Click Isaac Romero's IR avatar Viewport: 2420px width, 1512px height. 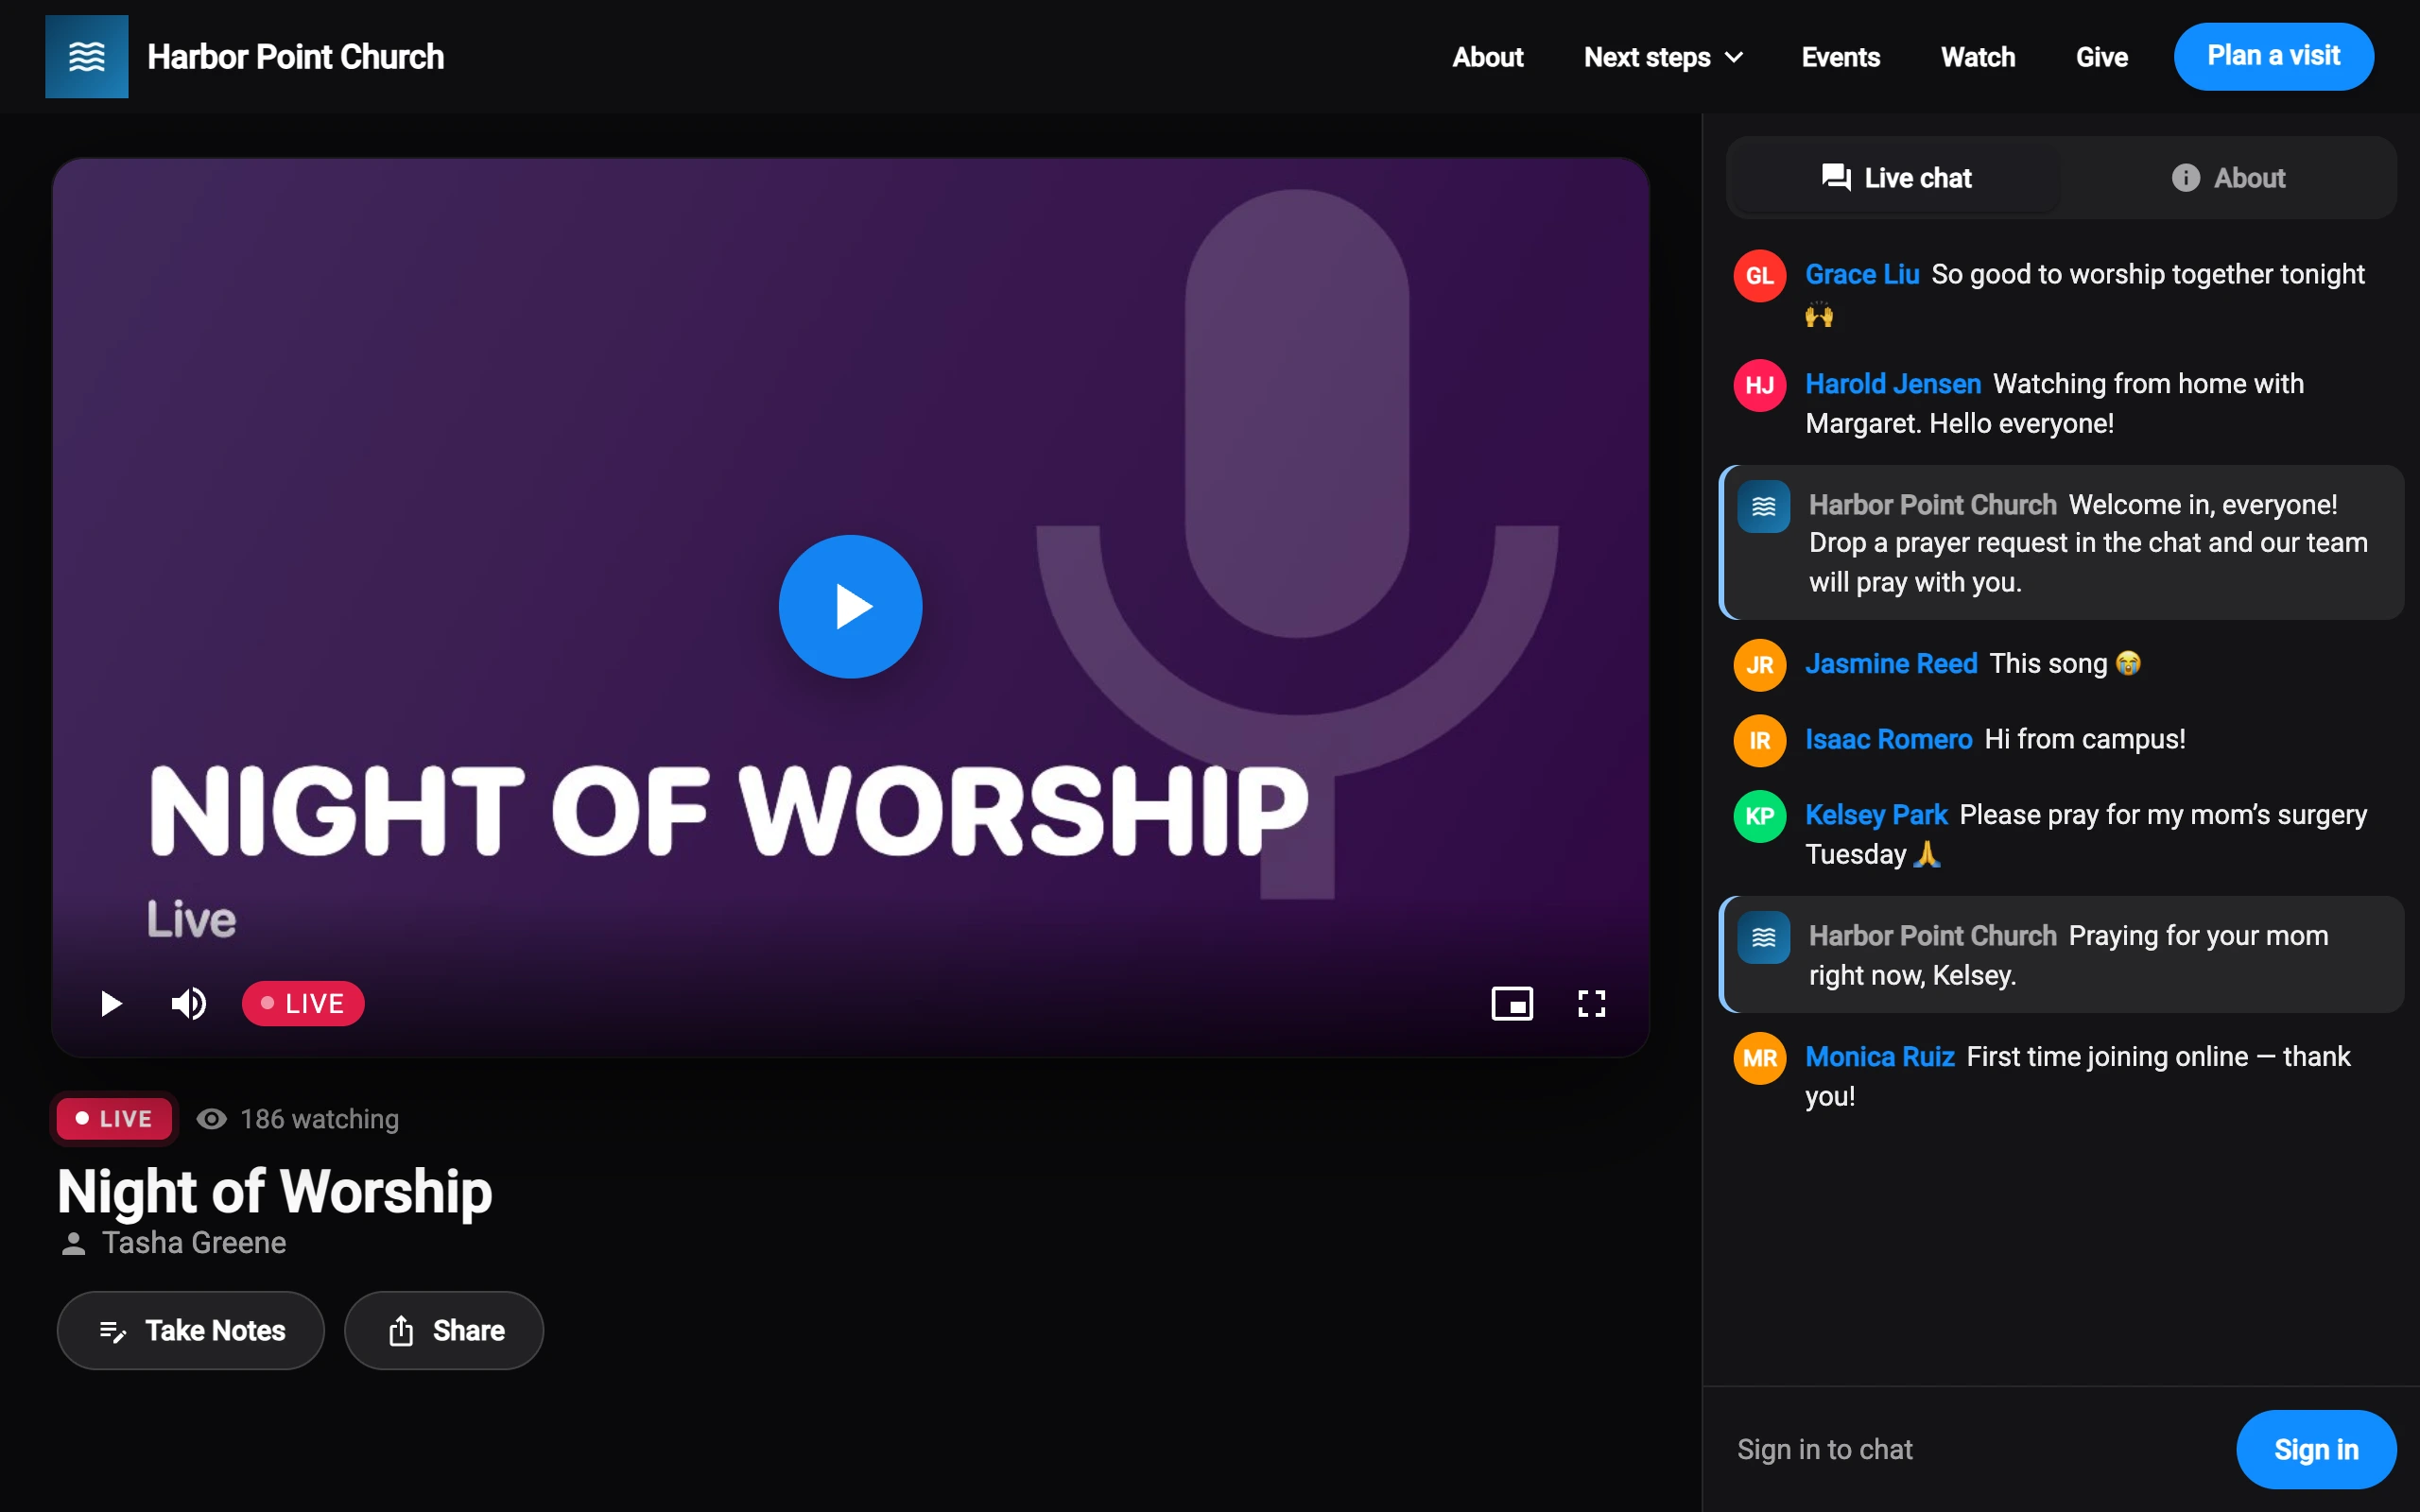coord(1759,740)
